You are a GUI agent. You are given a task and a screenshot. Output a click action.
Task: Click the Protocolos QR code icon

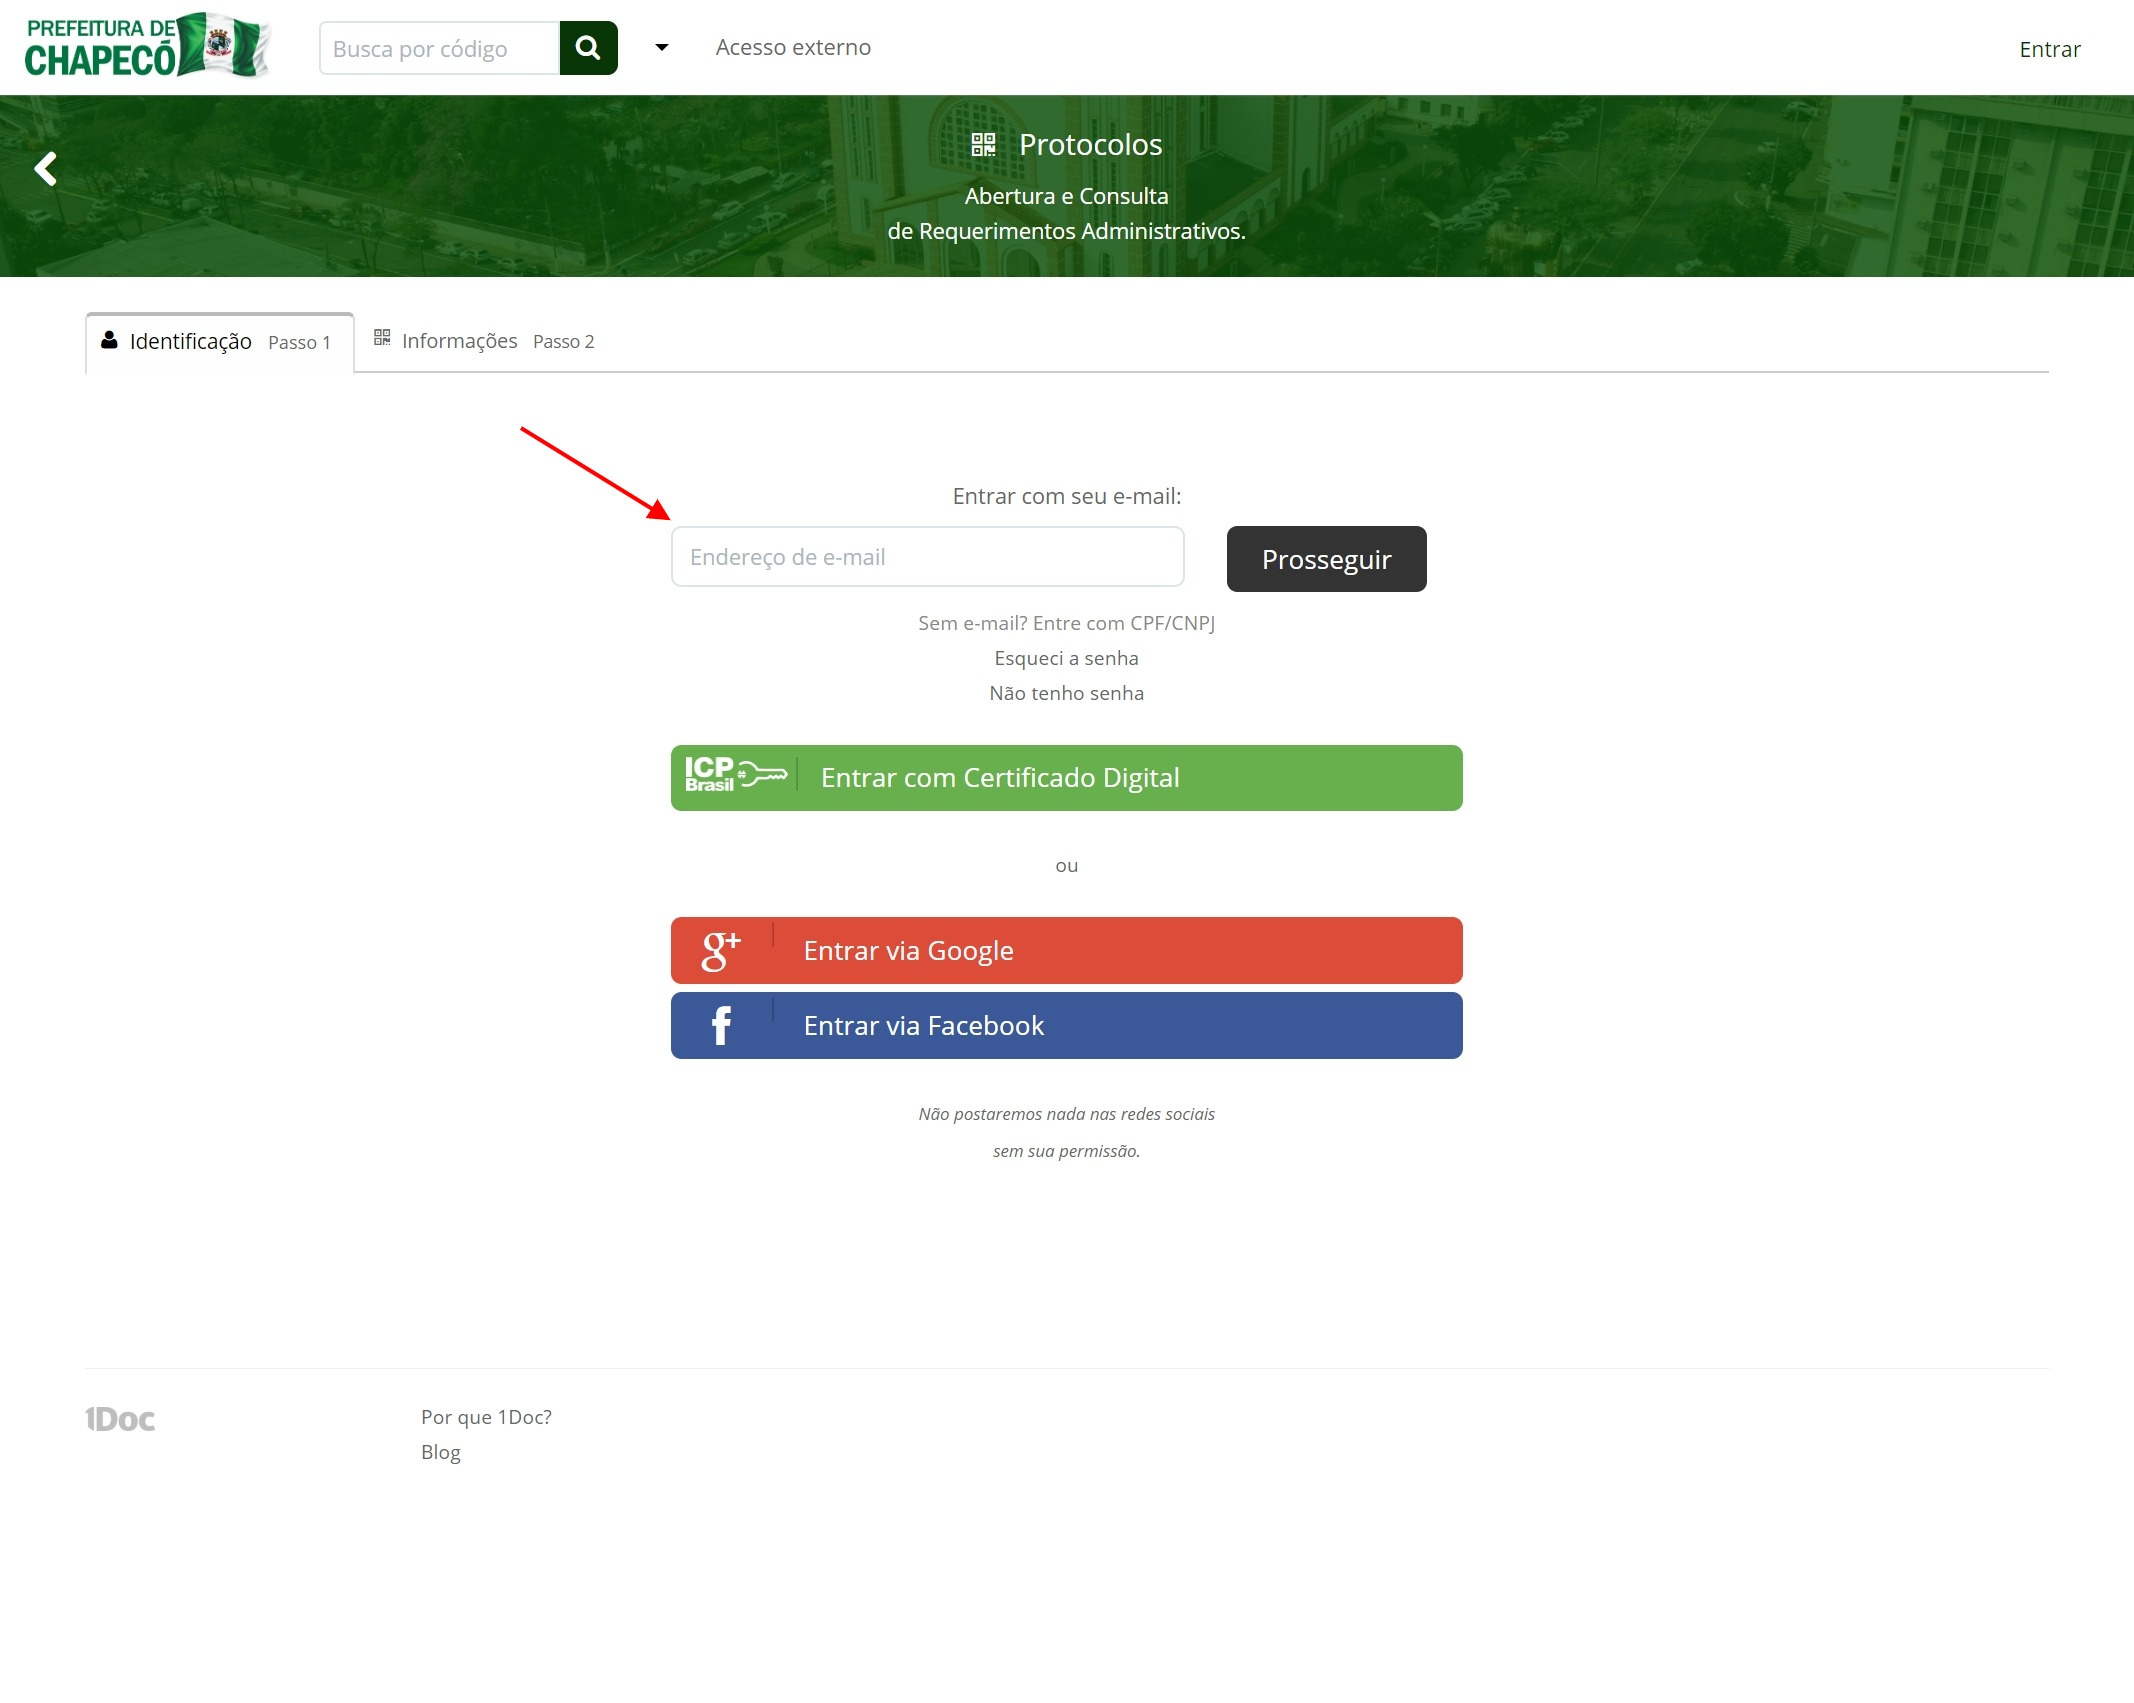983,145
